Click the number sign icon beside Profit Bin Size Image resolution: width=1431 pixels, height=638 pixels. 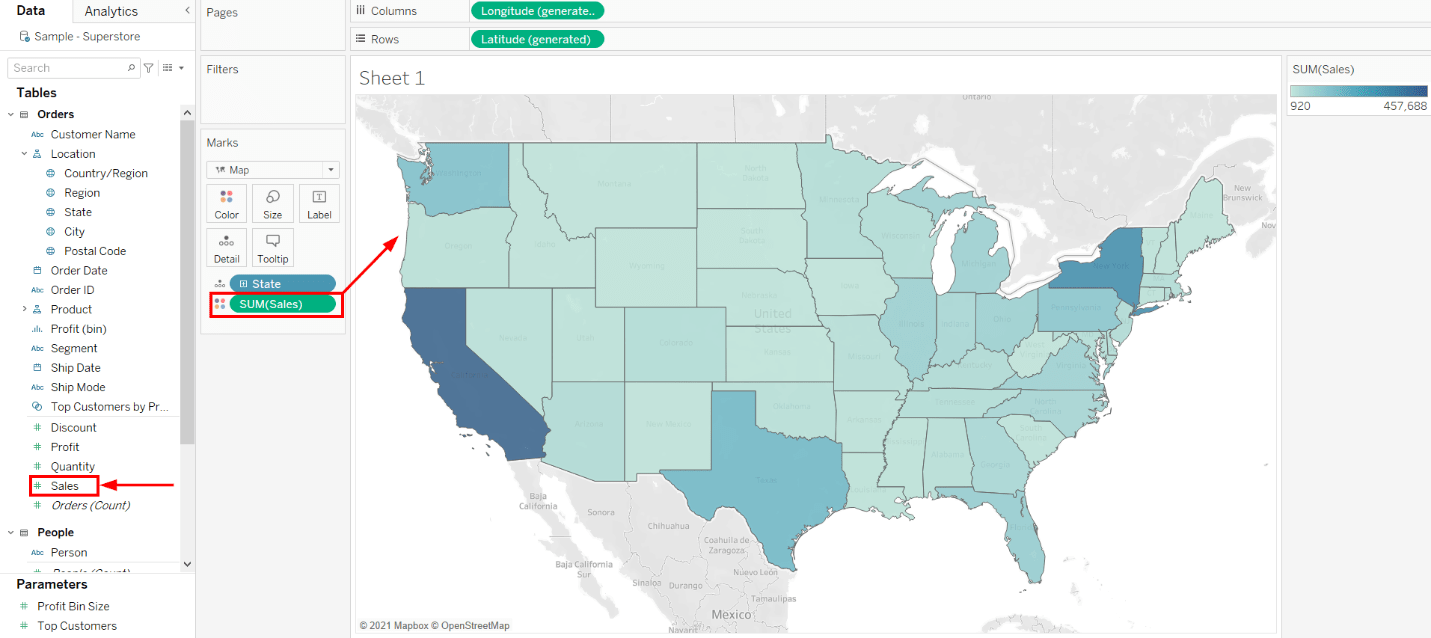[x=24, y=606]
